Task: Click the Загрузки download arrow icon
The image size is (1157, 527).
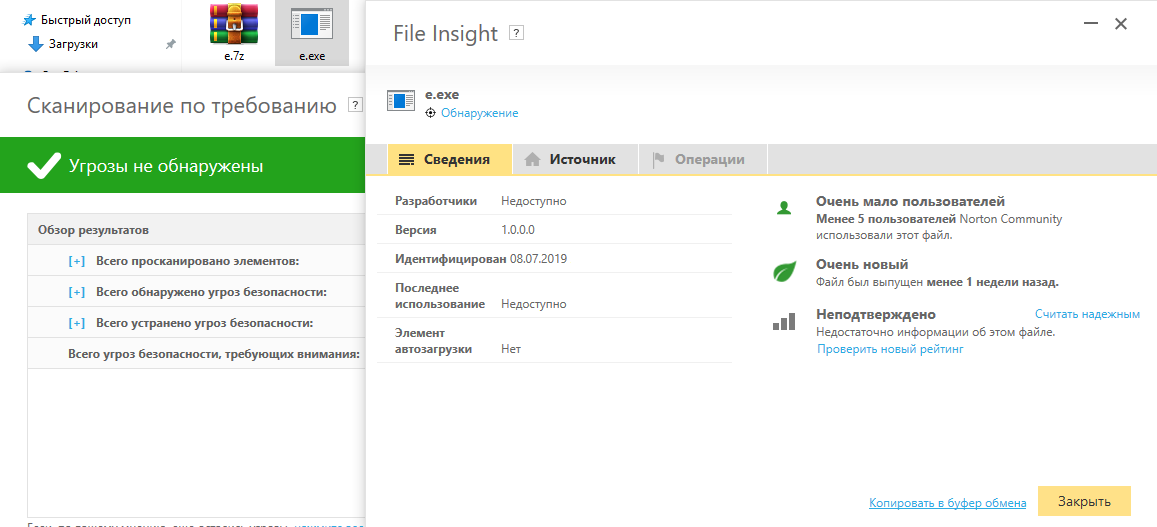Action: 35,44
